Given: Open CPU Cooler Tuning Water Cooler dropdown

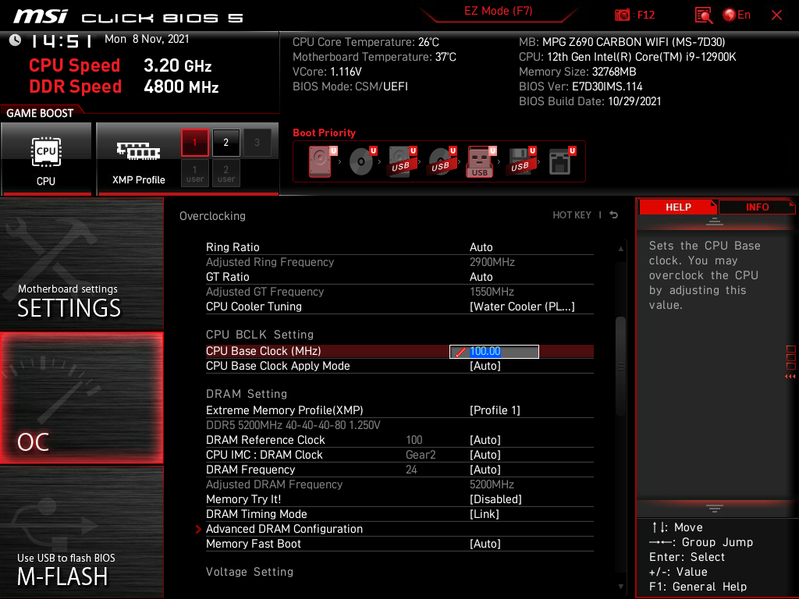Looking at the screenshot, I should click(522, 307).
